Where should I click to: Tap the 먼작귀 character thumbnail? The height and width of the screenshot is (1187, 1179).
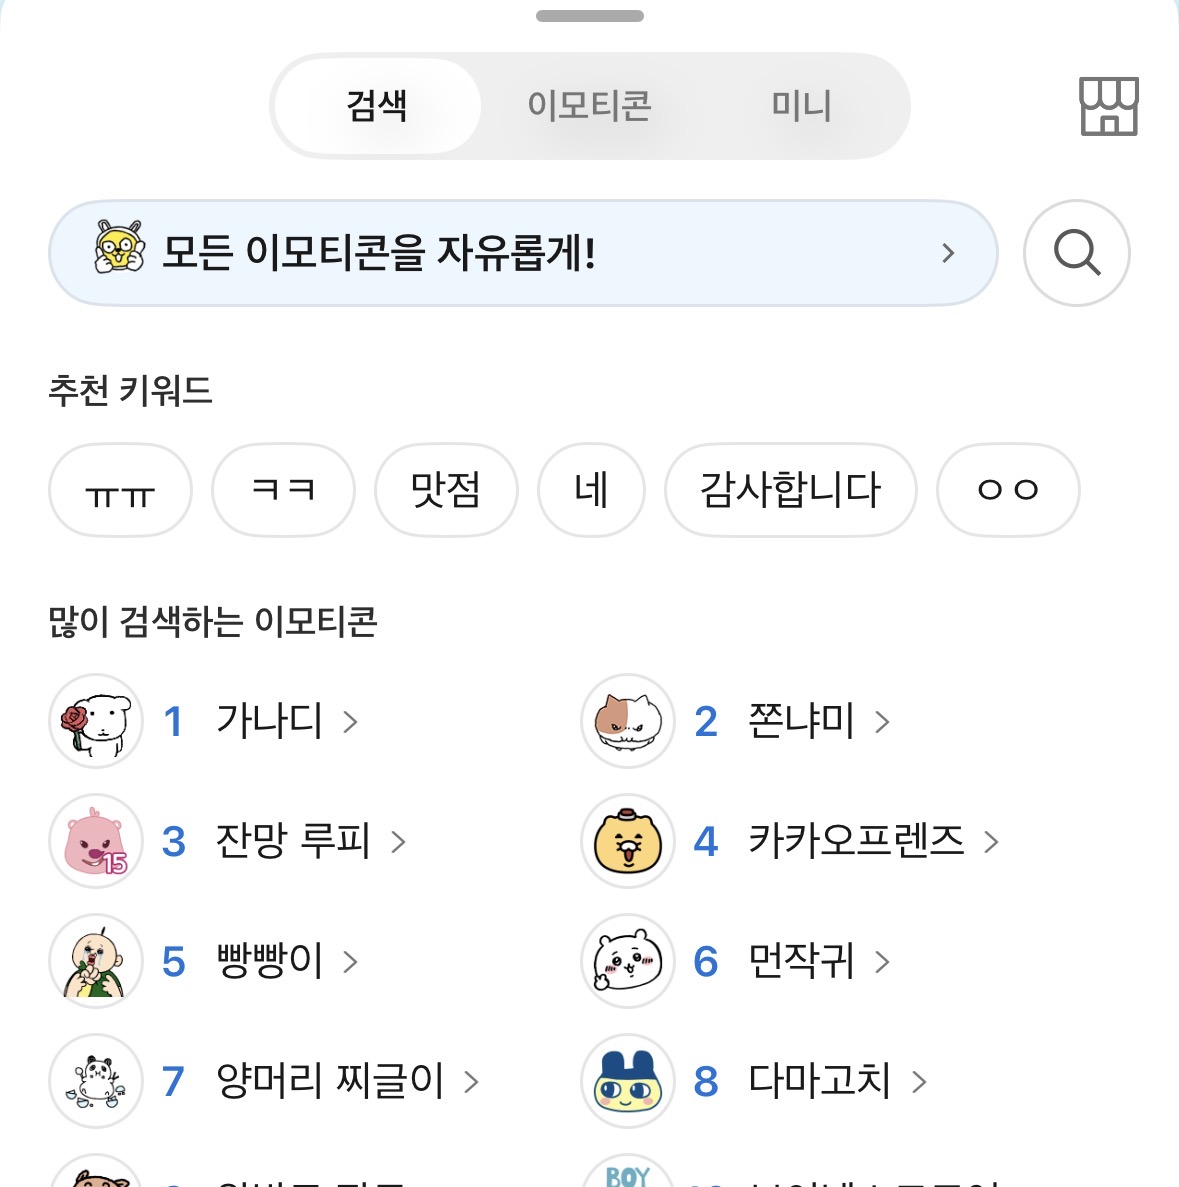point(628,961)
